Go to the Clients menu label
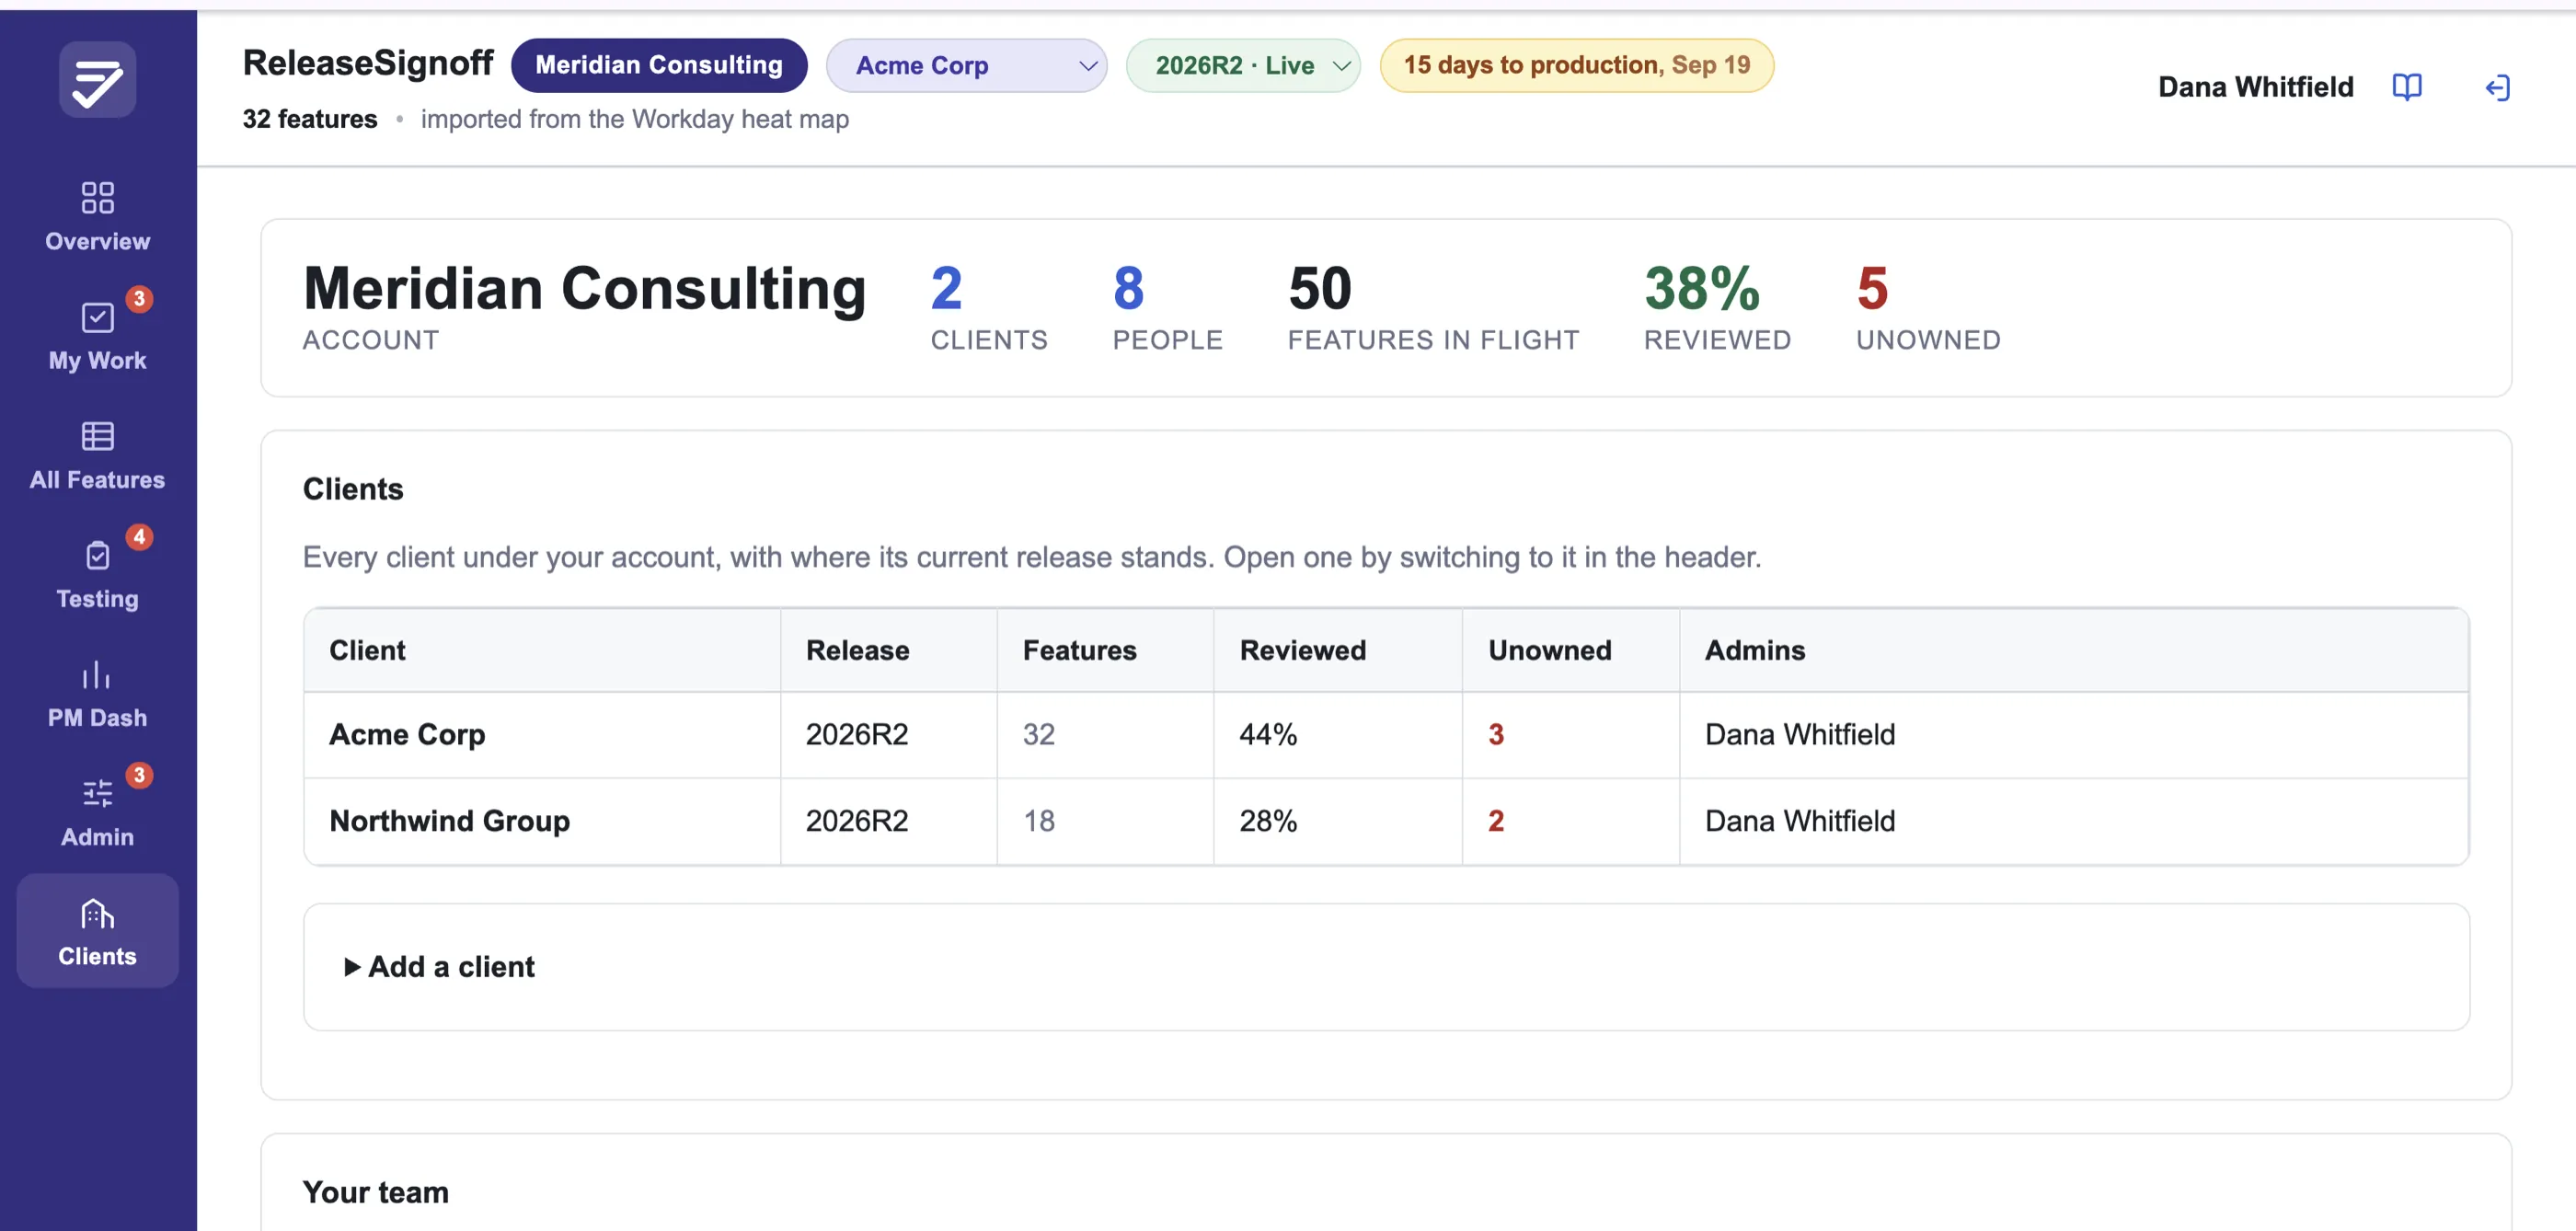The width and height of the screenshot is (2576, 1231). [x=97, y=955]
